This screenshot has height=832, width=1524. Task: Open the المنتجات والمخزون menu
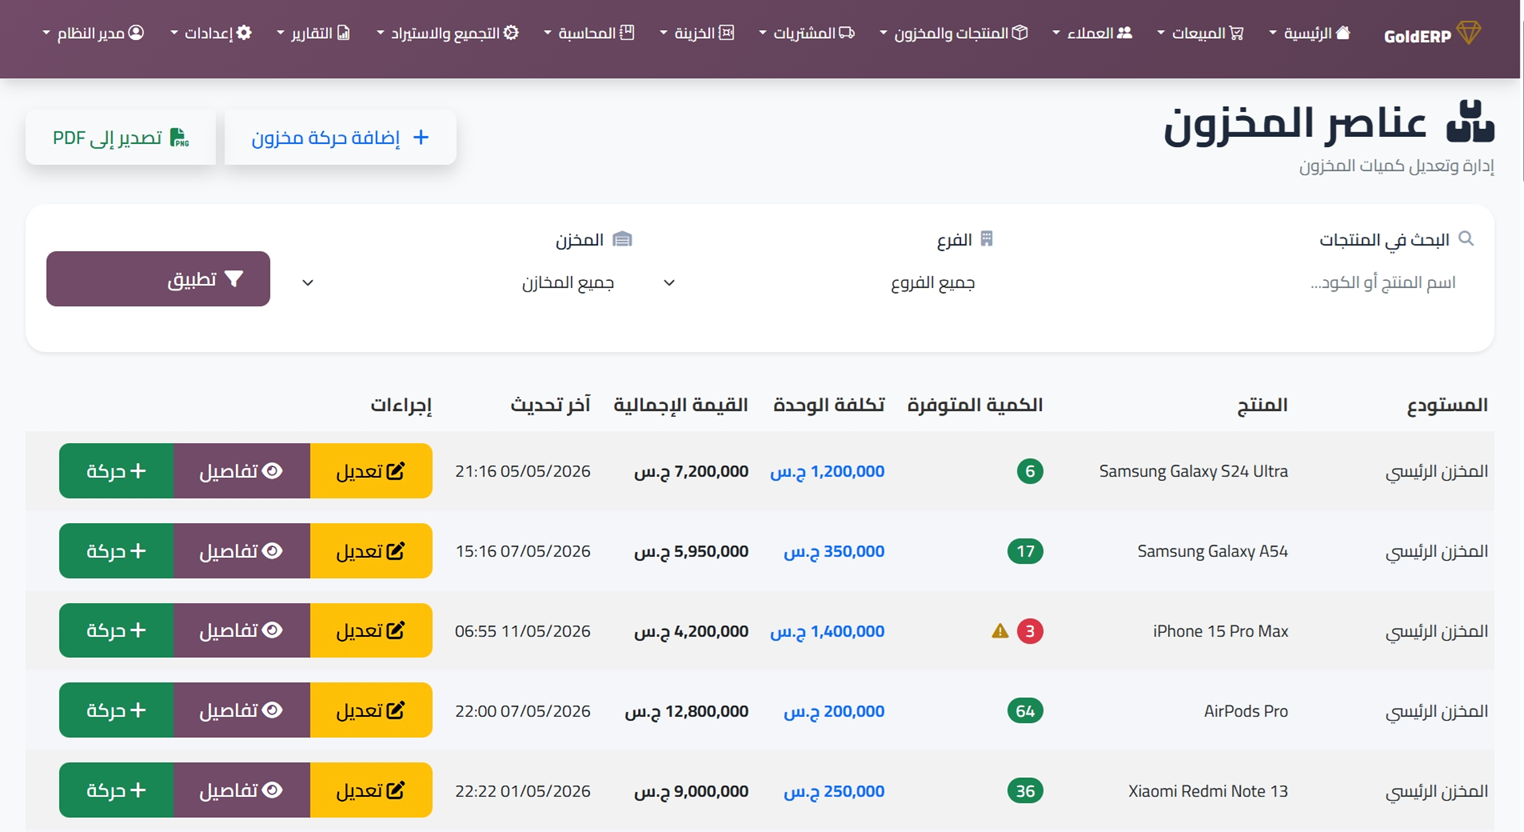(x=953, y=33)
